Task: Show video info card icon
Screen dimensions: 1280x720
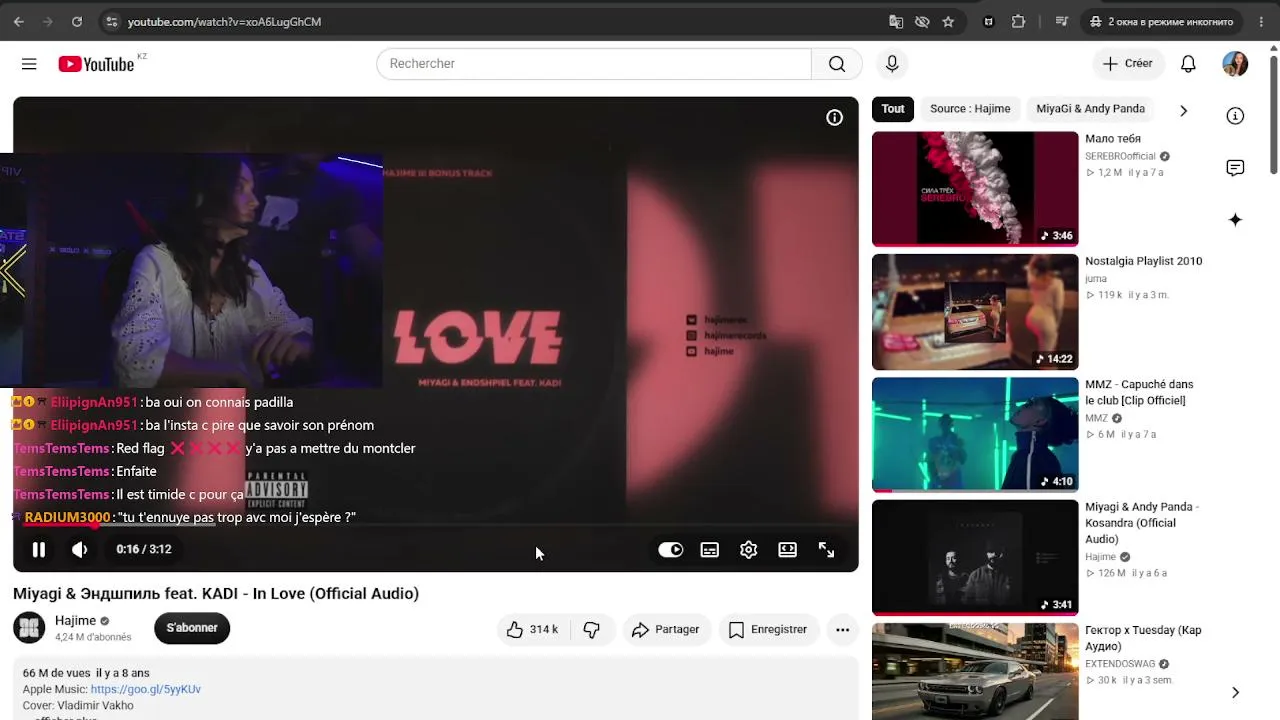Action: pos(834,117)
